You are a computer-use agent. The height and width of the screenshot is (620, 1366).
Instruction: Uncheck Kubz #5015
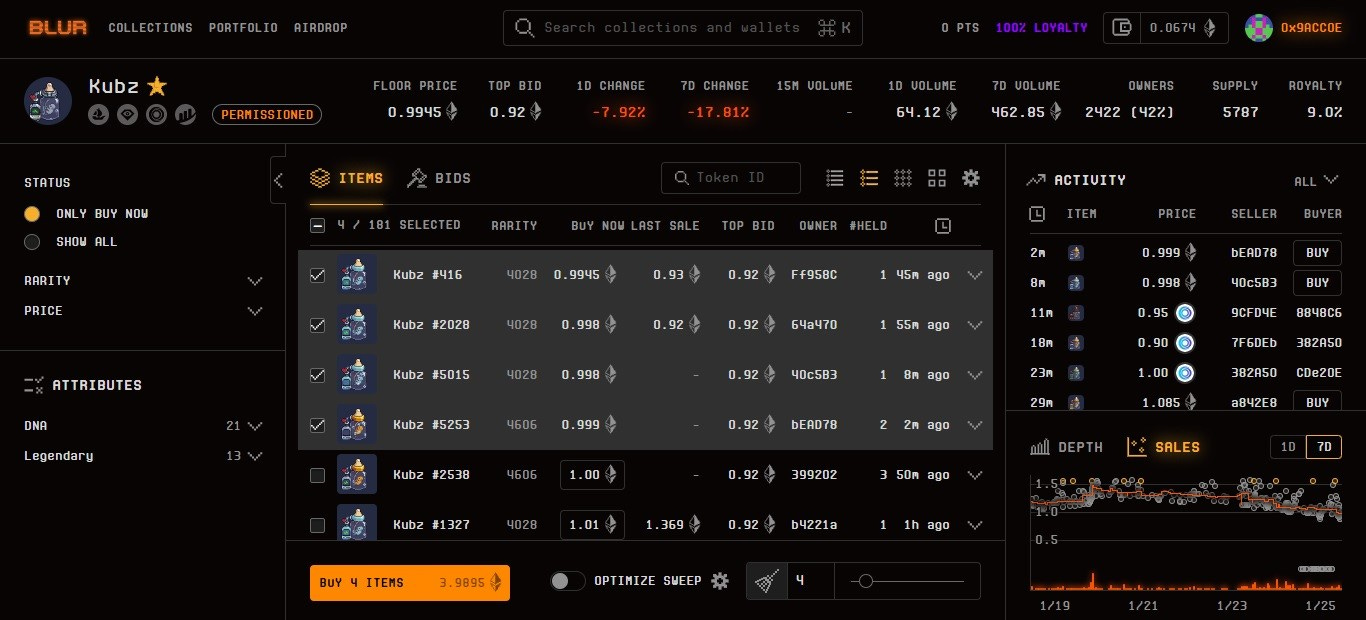(317, 375)
